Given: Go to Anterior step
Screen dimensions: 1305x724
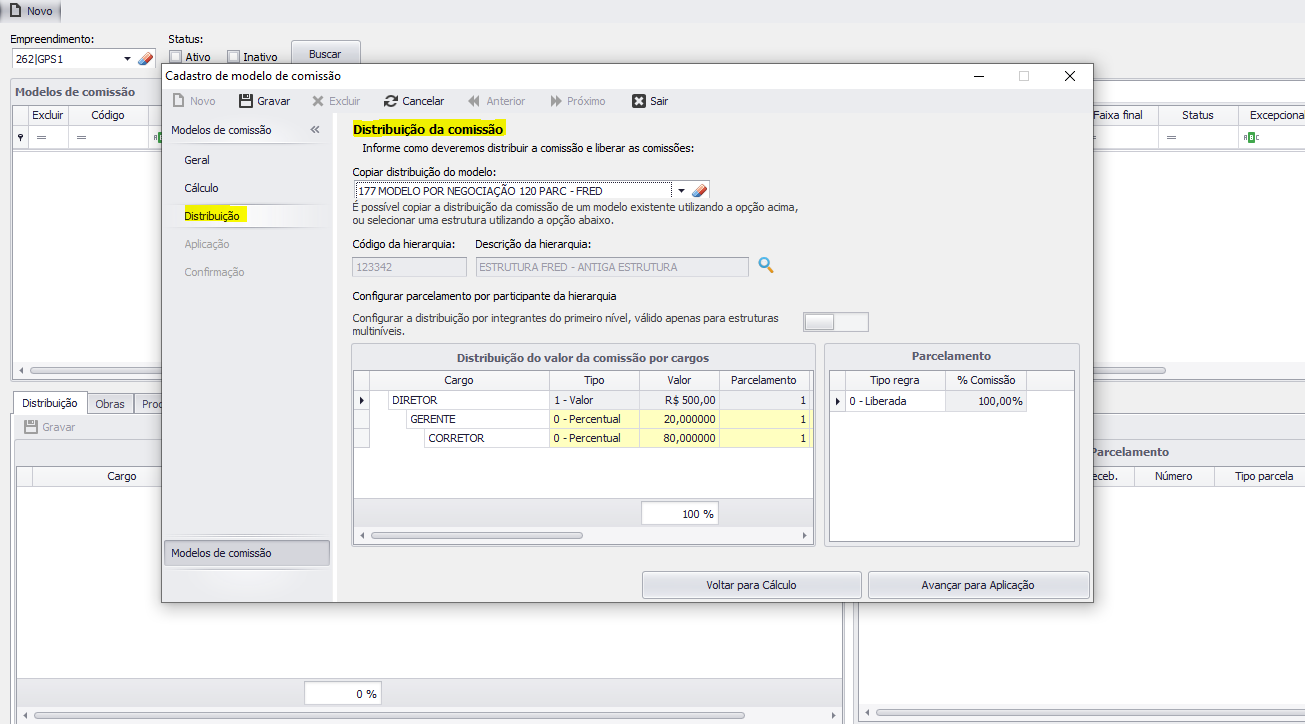Looking at the screenshot, I should tap(496, 101).
